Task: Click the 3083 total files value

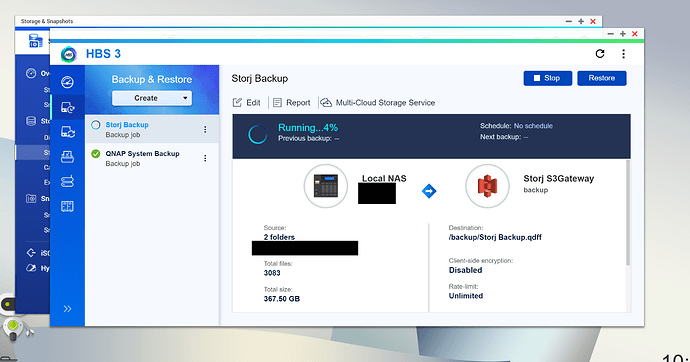Action: [272, 273]
